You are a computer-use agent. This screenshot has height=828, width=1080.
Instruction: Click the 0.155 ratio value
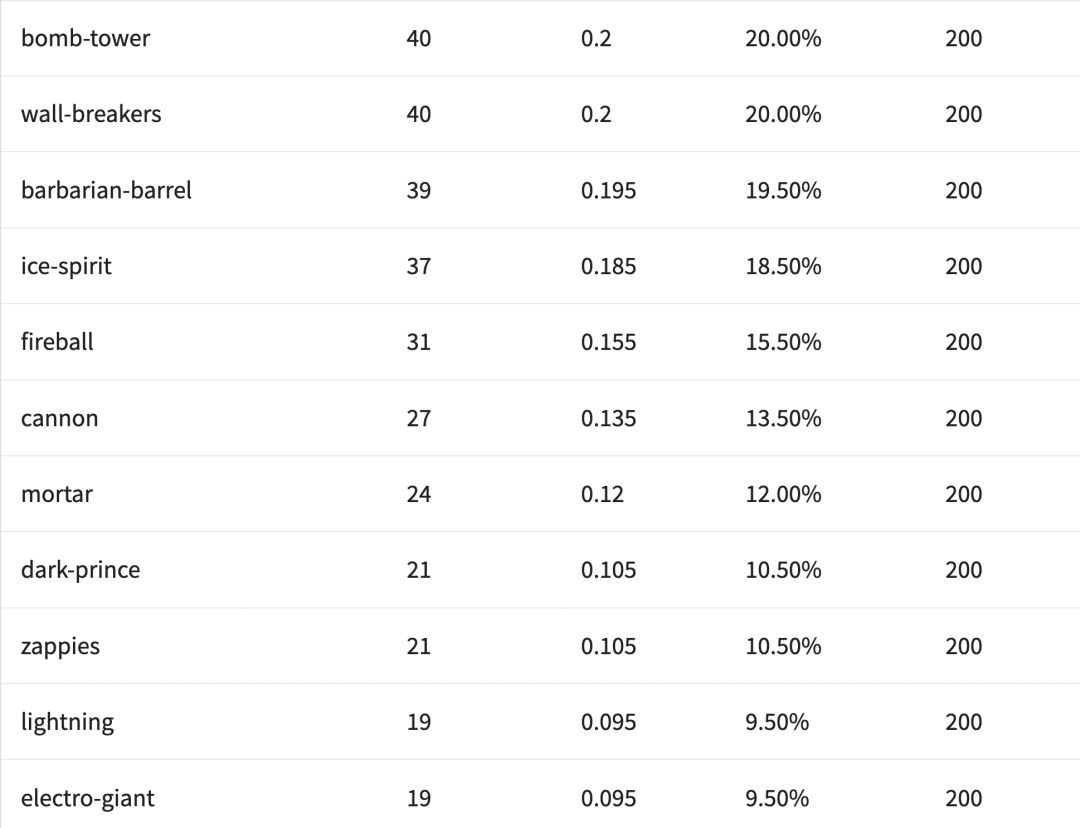click(608, 342)
